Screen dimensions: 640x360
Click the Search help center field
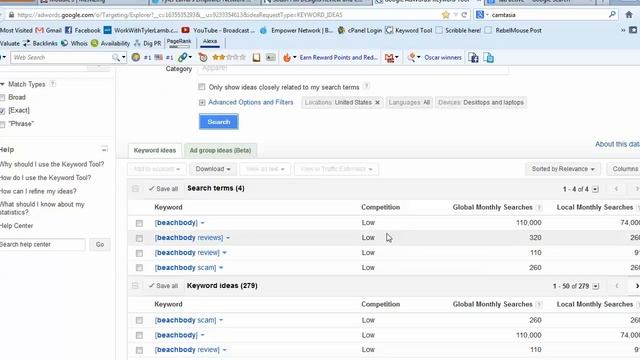[42, 244]
